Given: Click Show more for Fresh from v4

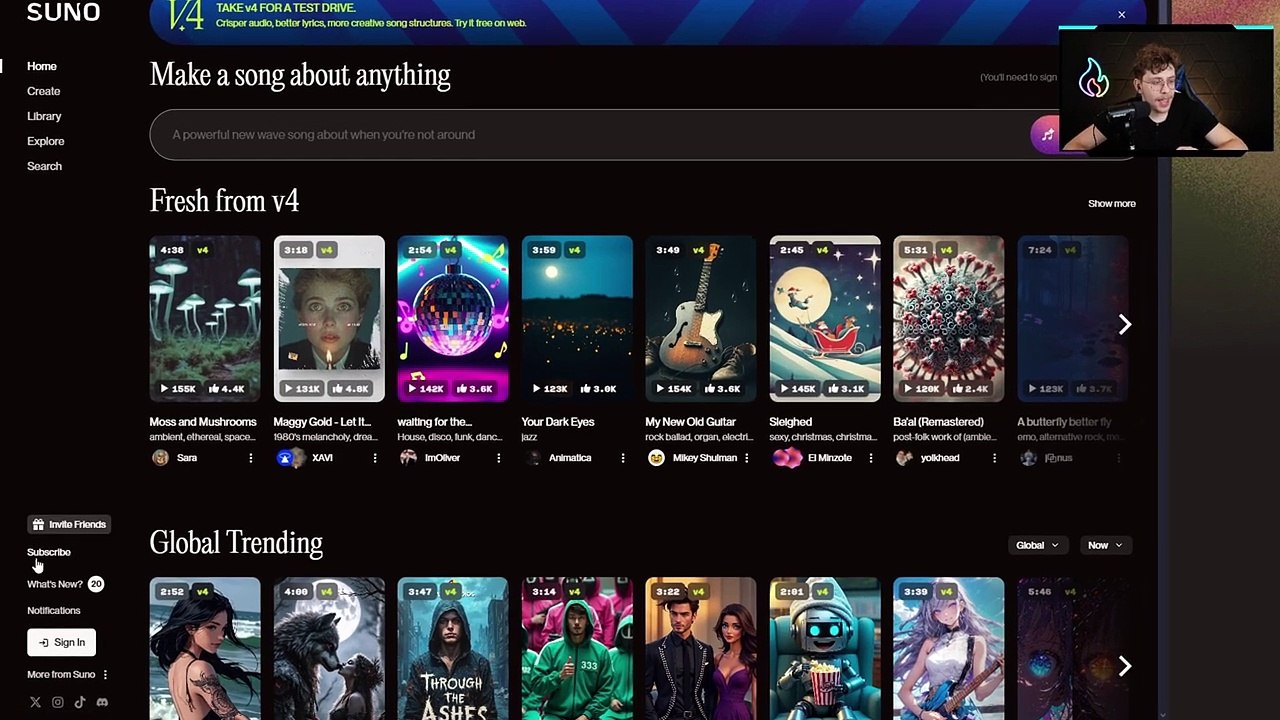Looking at the screenshot, I should (x=1112, y=204).
